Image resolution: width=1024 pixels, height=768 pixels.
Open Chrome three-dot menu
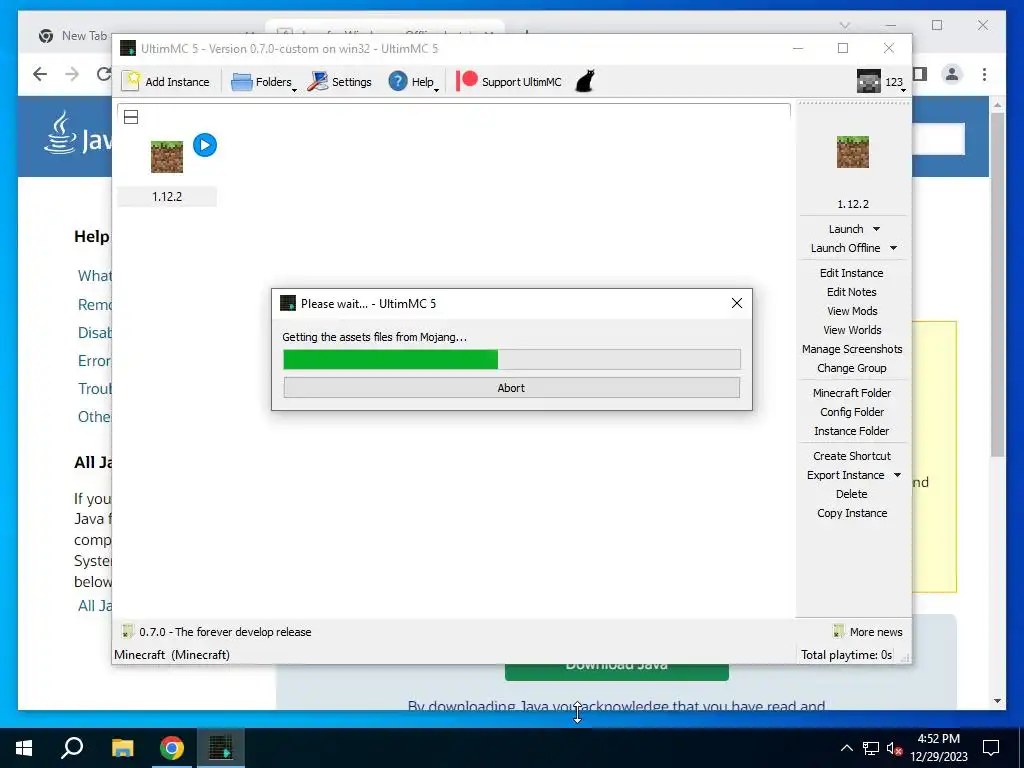coord(984,74)
